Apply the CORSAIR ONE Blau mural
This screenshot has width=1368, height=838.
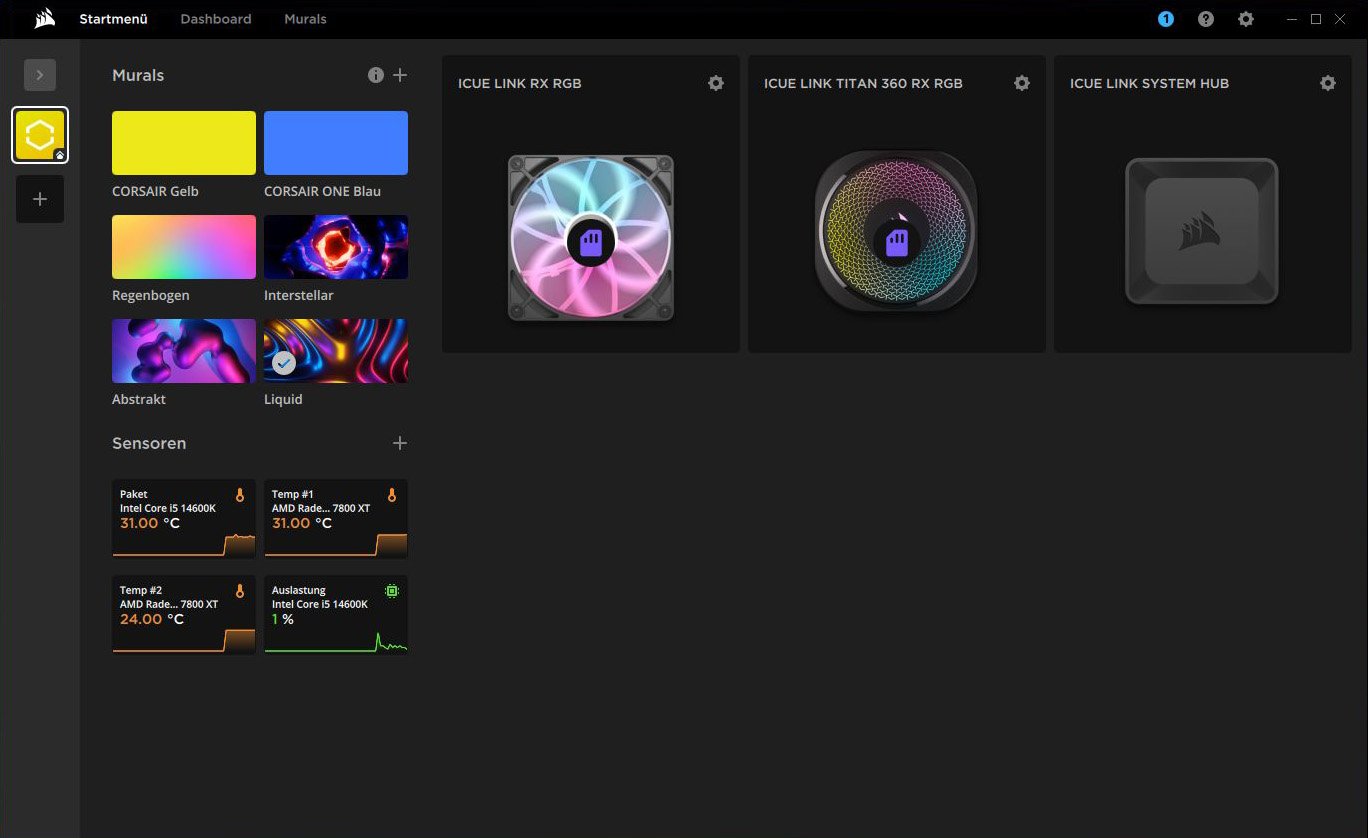coord(336,143)
